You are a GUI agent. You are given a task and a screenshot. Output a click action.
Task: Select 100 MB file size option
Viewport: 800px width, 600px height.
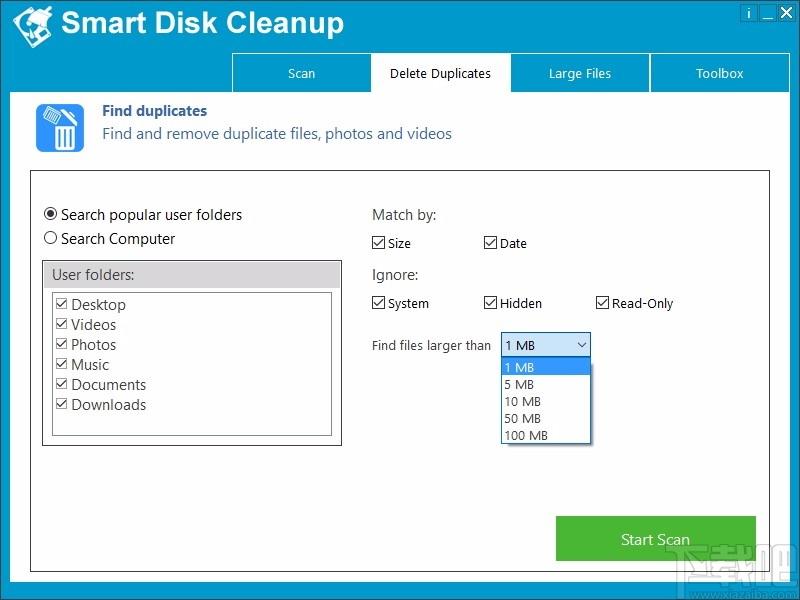[546, 435]
